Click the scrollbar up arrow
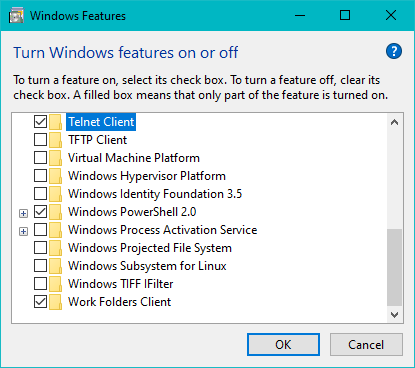The height and width of the screenshot is (368, 415). point(395,122)
